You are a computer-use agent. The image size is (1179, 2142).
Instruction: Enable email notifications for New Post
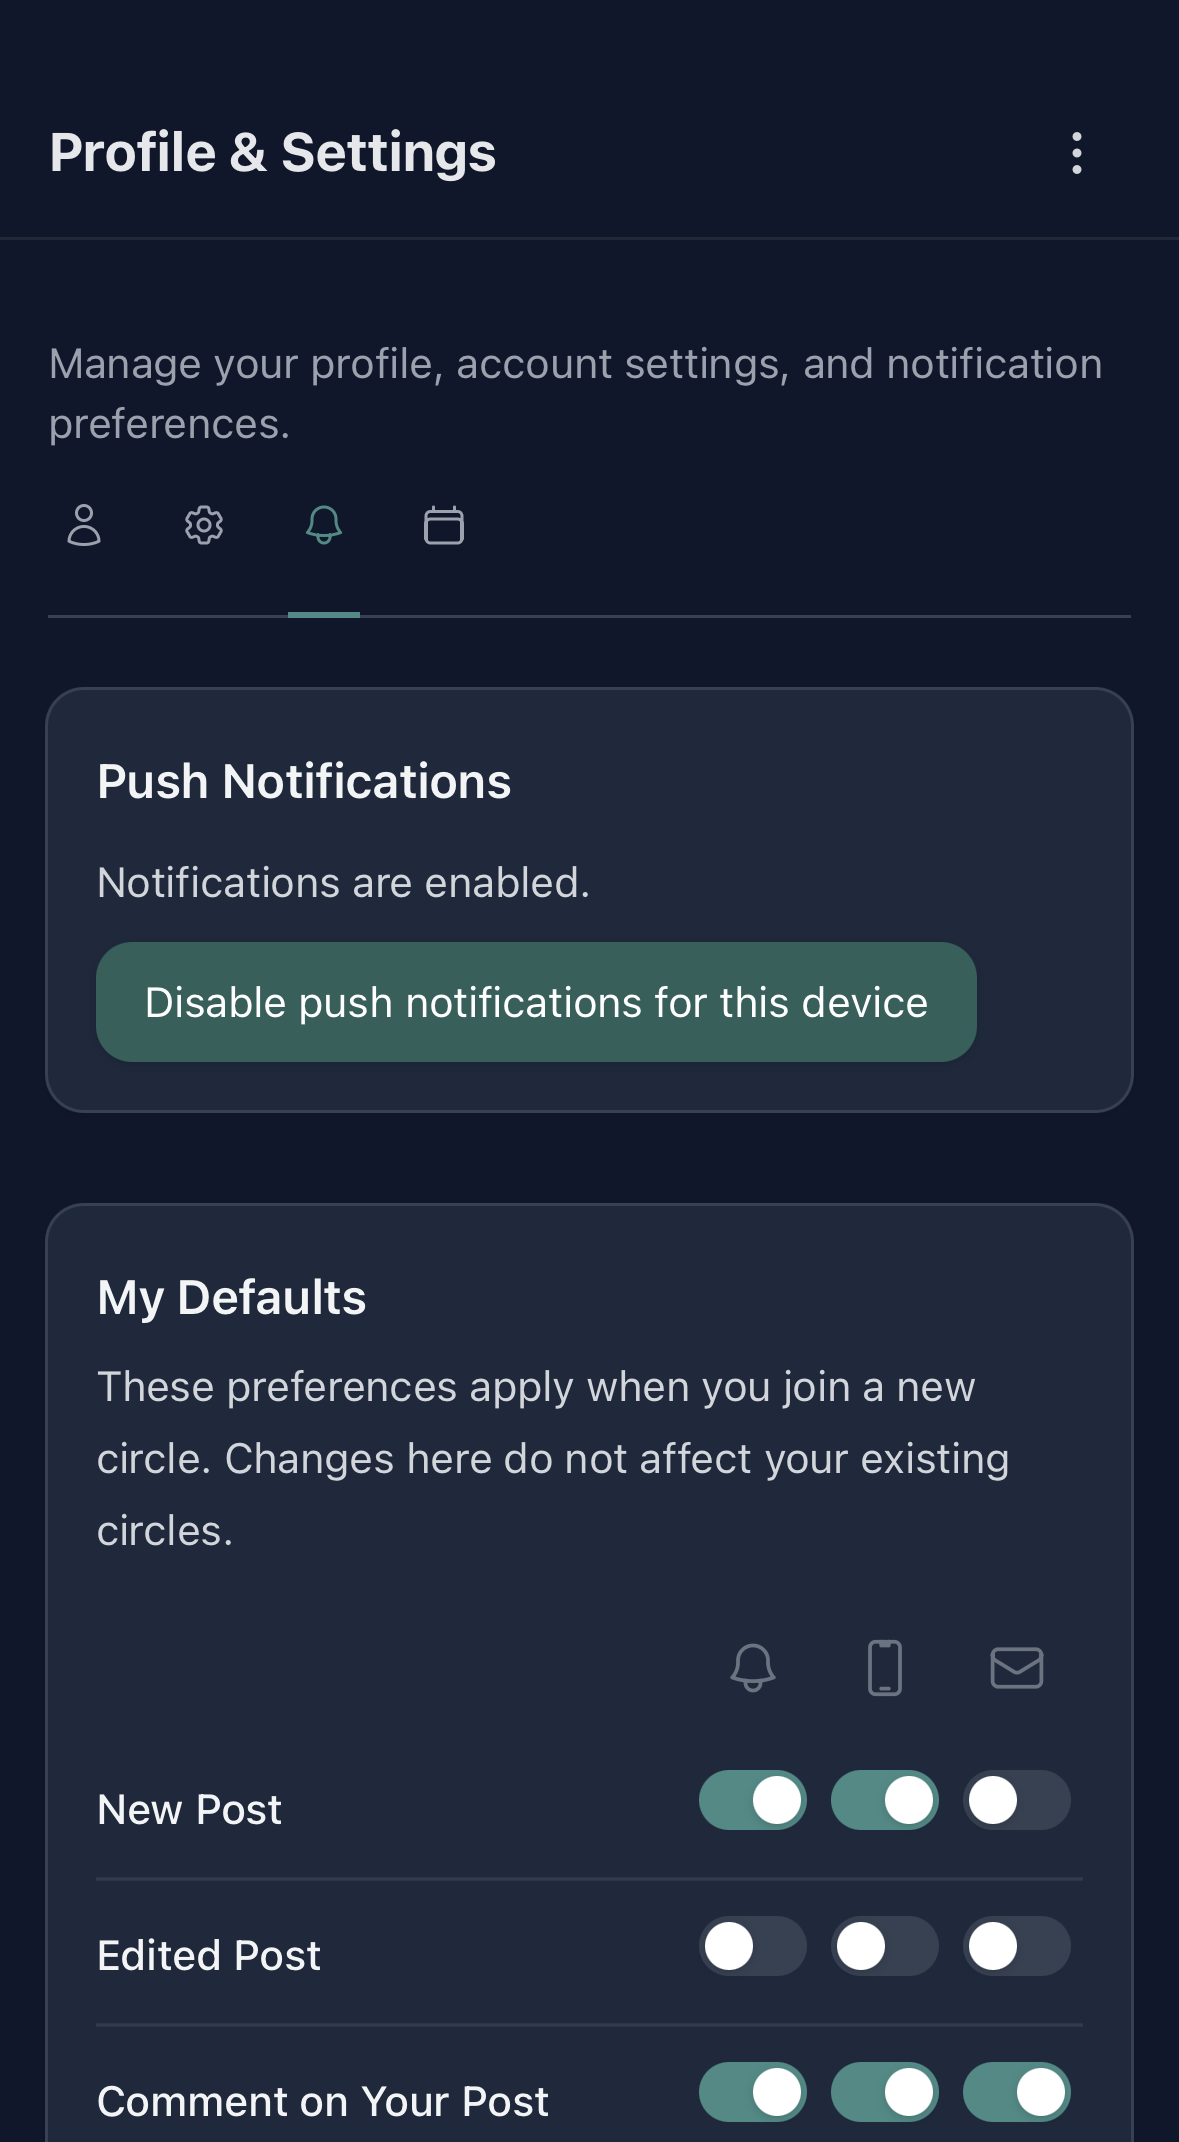(x=1017, y=1800)
